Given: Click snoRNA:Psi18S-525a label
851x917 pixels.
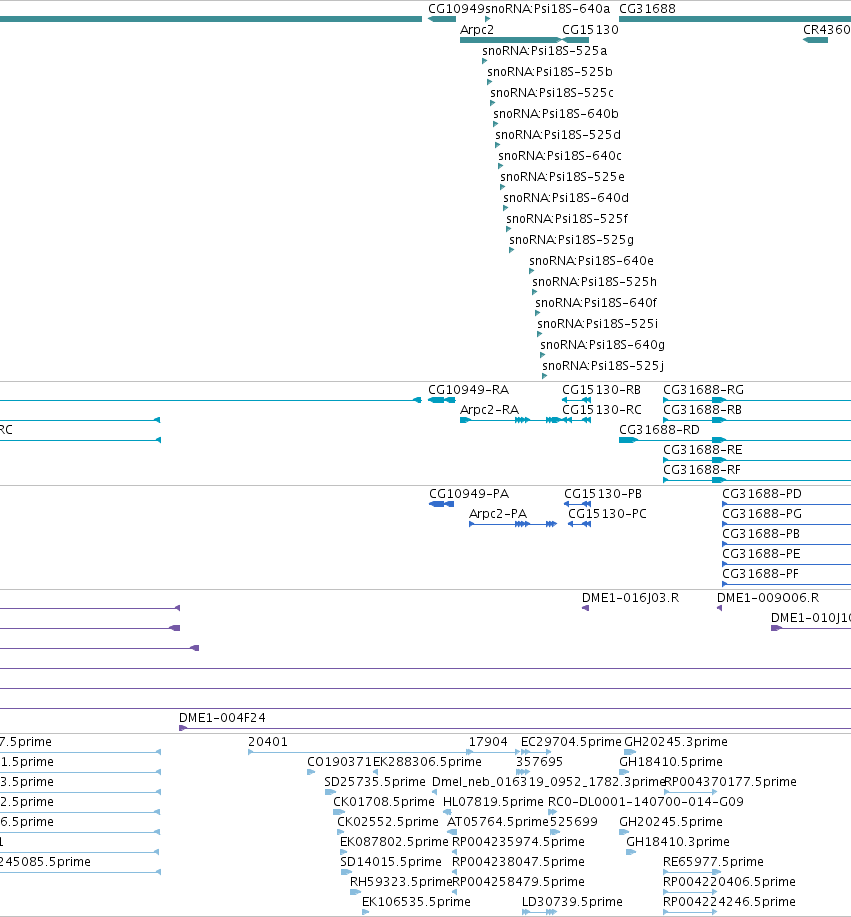Looking at the screenshot, I should click(x=545, y=51).
